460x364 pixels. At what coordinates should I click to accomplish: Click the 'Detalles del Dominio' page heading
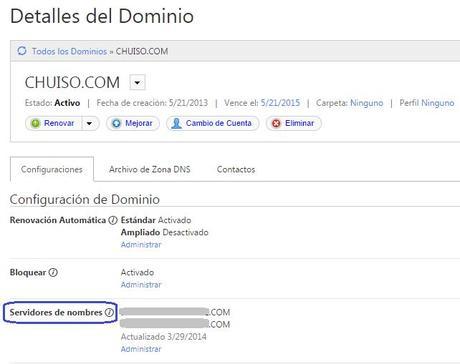[x=102, y=16]
